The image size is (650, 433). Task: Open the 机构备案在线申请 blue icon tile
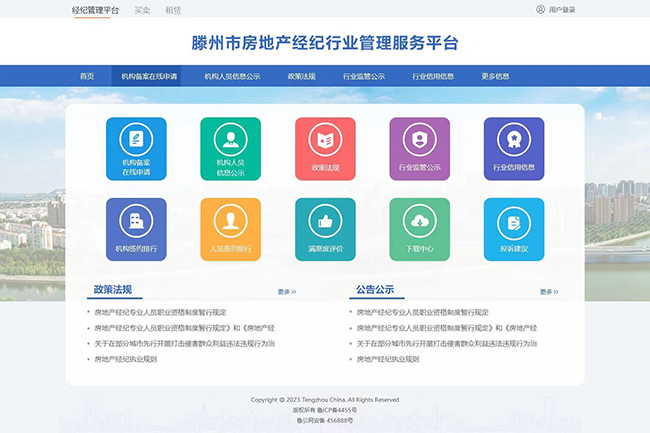click(136, 148)
